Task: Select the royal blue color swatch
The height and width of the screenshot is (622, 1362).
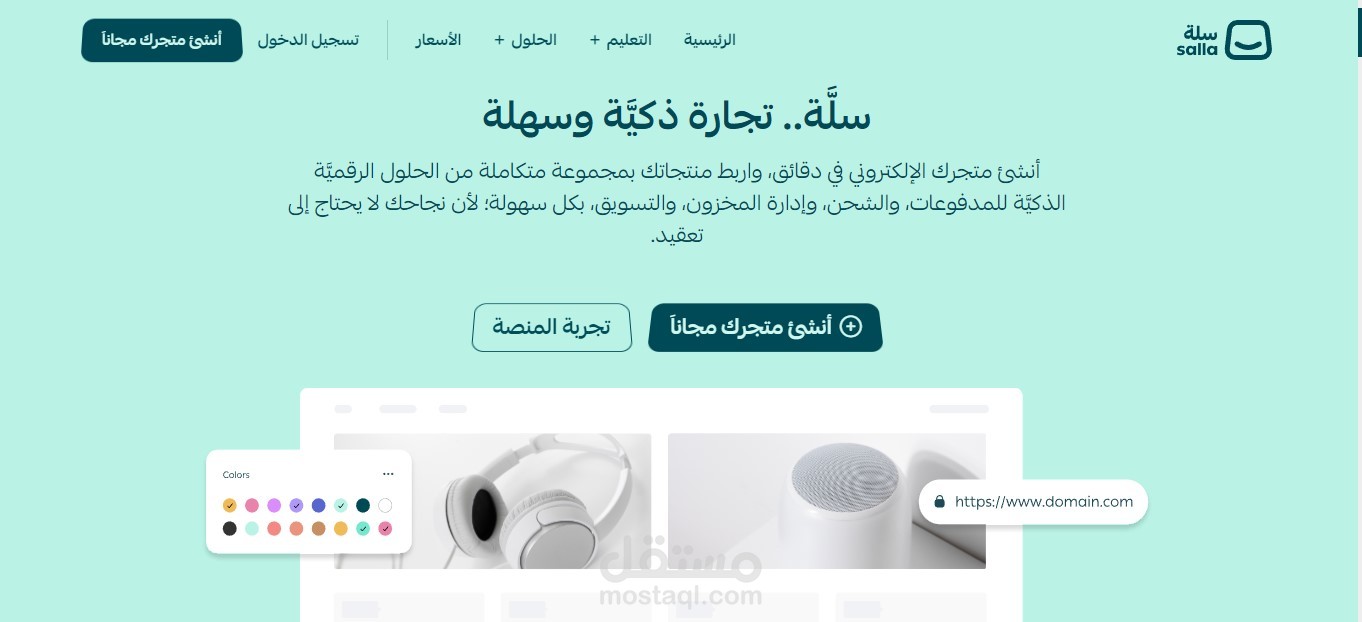Action: tap(318, 505)
